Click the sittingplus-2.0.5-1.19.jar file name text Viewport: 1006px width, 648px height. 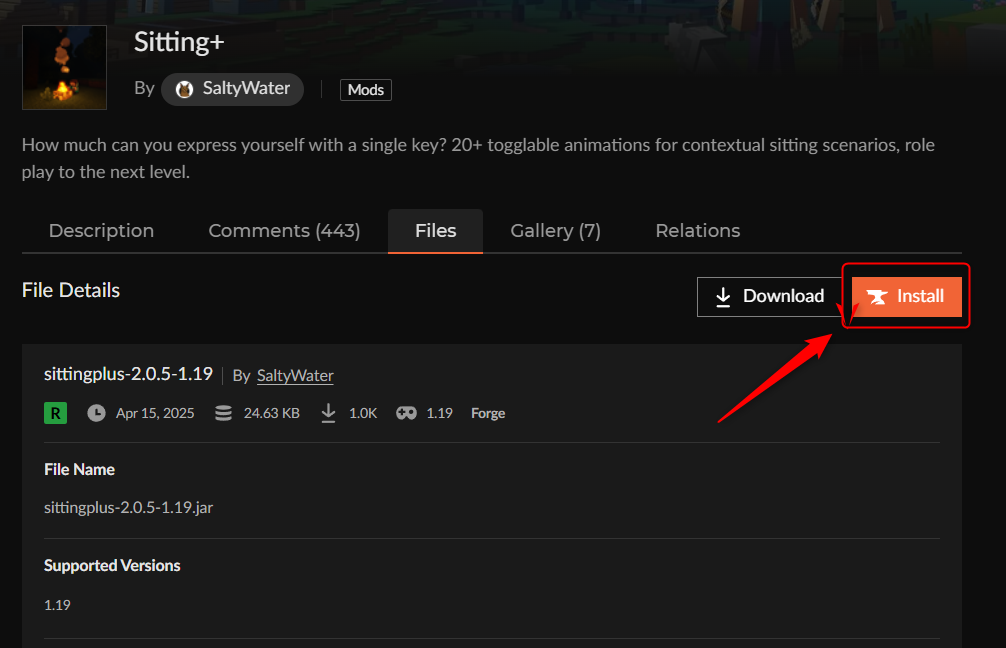tap(128, 507)
